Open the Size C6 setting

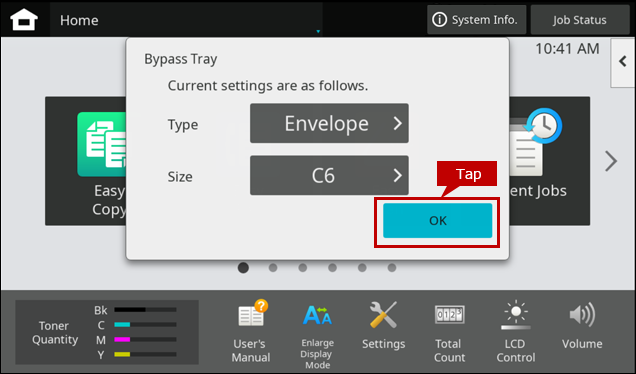[329, 175]
